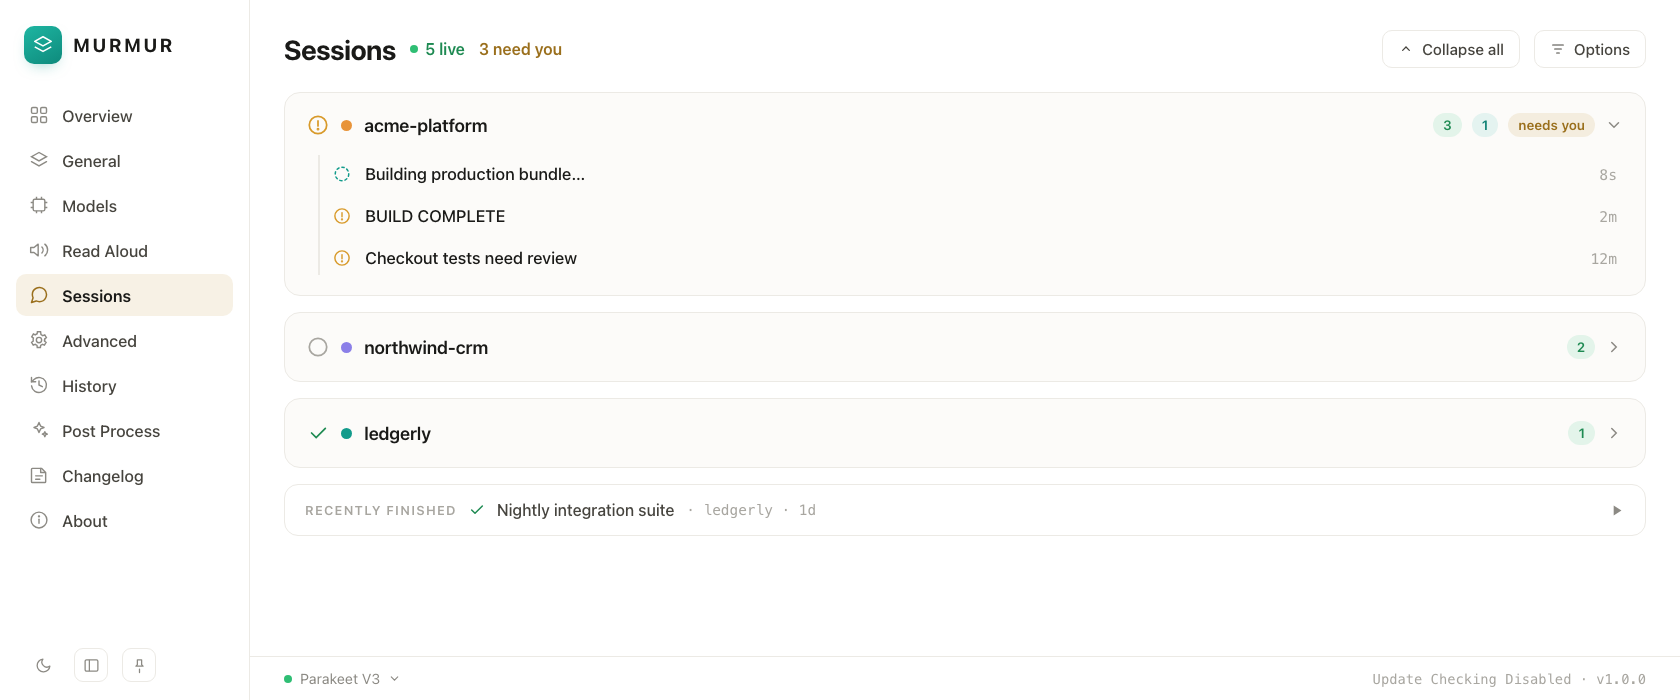This screenshot has width=1680, height=700.
Task: Click the spinner icon for Building production bundle
Action: [x=342, y=174]
